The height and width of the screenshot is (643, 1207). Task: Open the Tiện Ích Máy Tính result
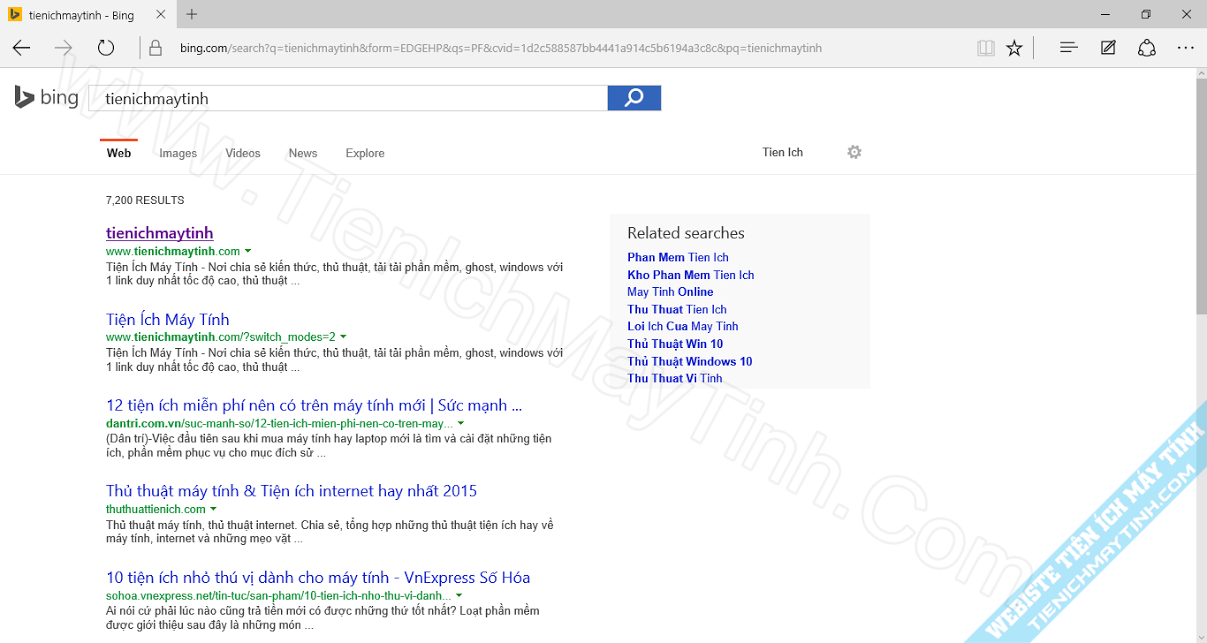coord(168,319)
